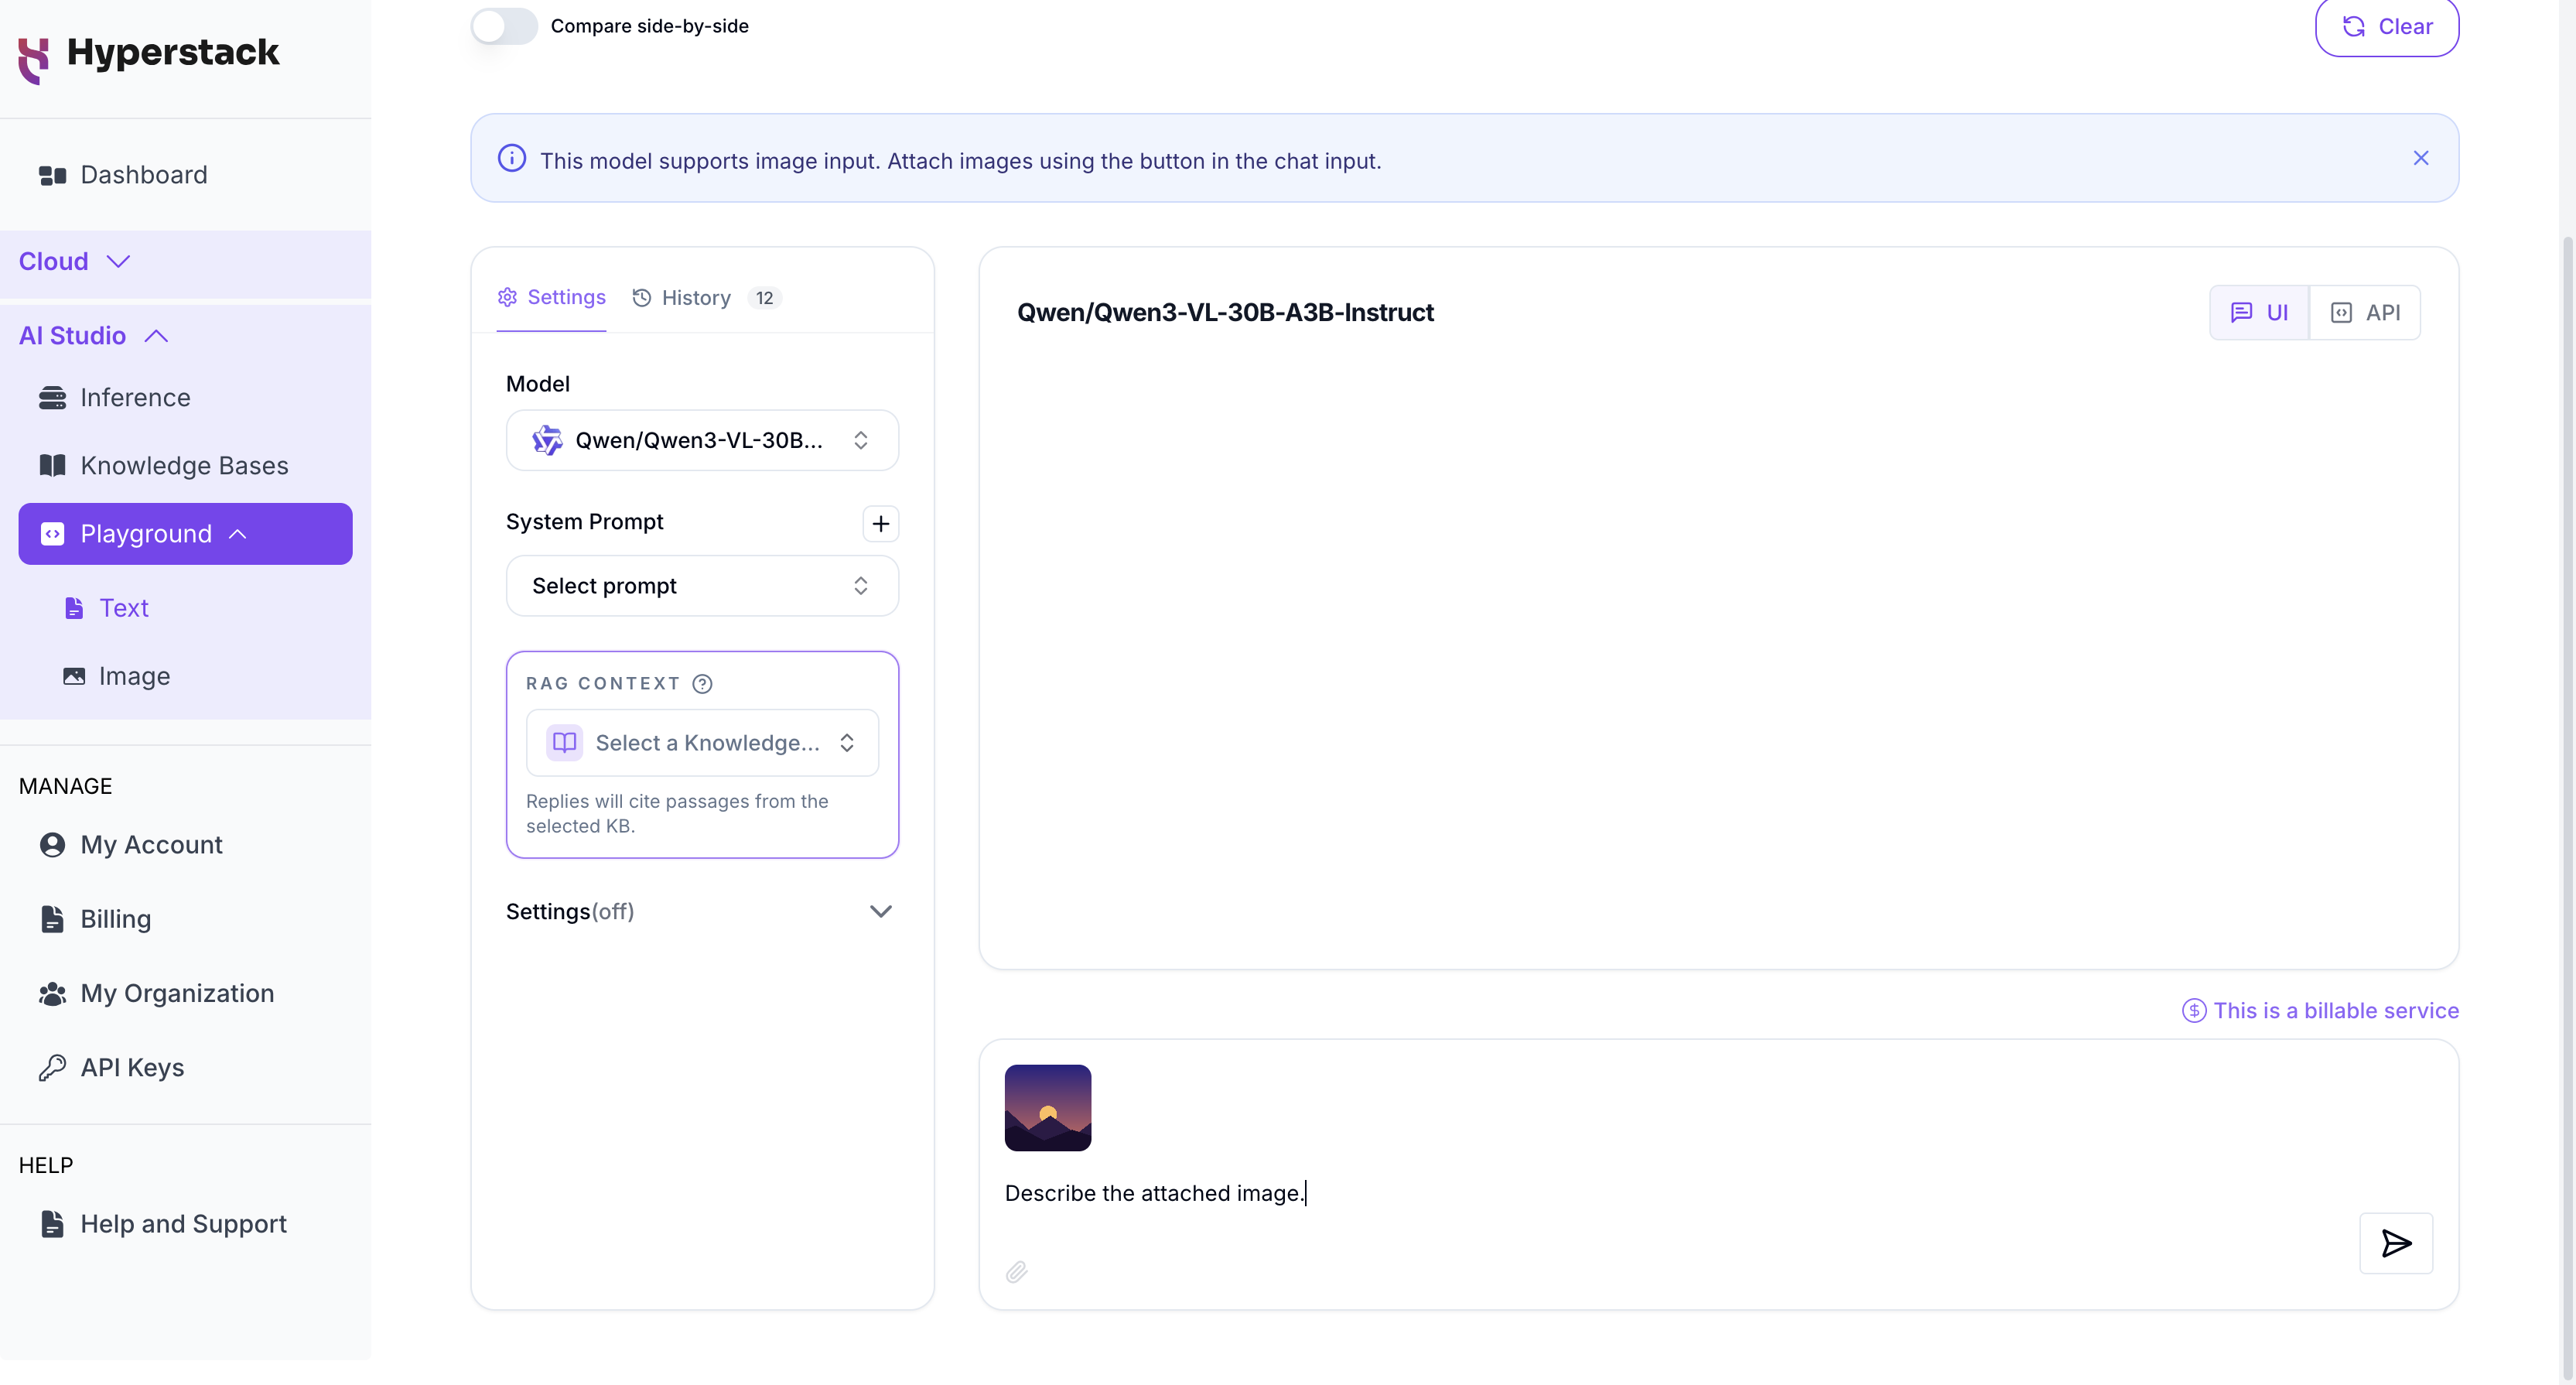Open the Select prompt dropdown
The image size is (2576, 1385).
click(702, 586)
